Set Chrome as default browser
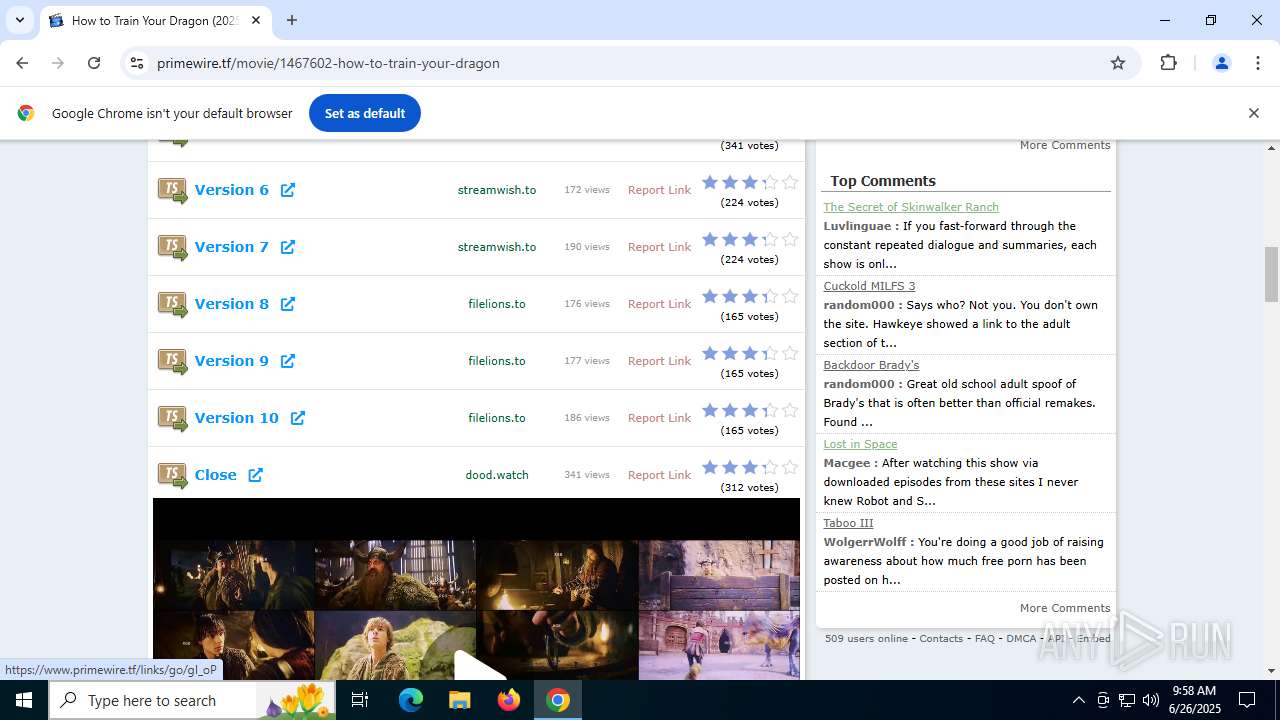The width and height of the screenshot is (1280, 720). tap(365, 113)
